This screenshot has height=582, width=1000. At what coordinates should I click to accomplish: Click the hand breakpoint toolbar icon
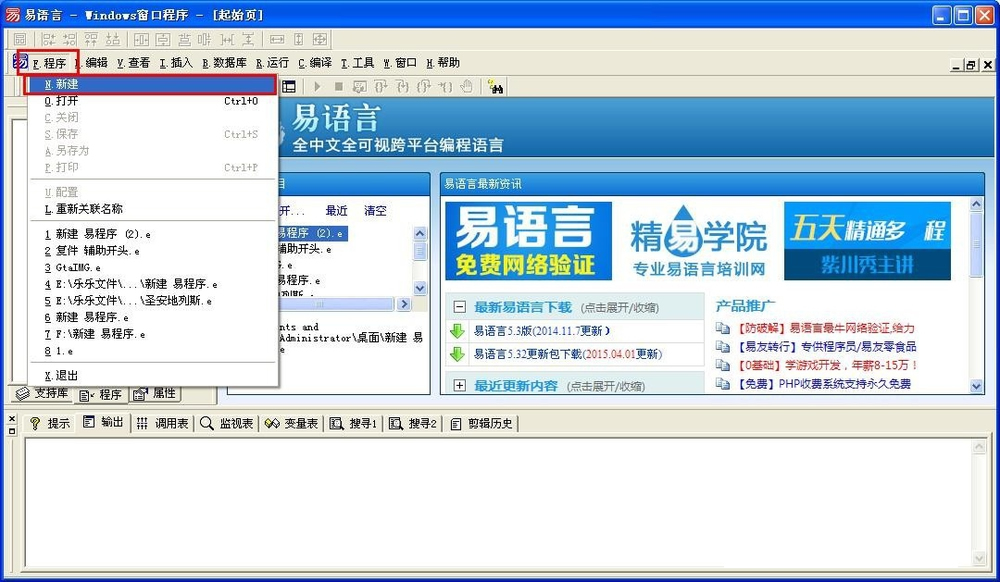467,86
